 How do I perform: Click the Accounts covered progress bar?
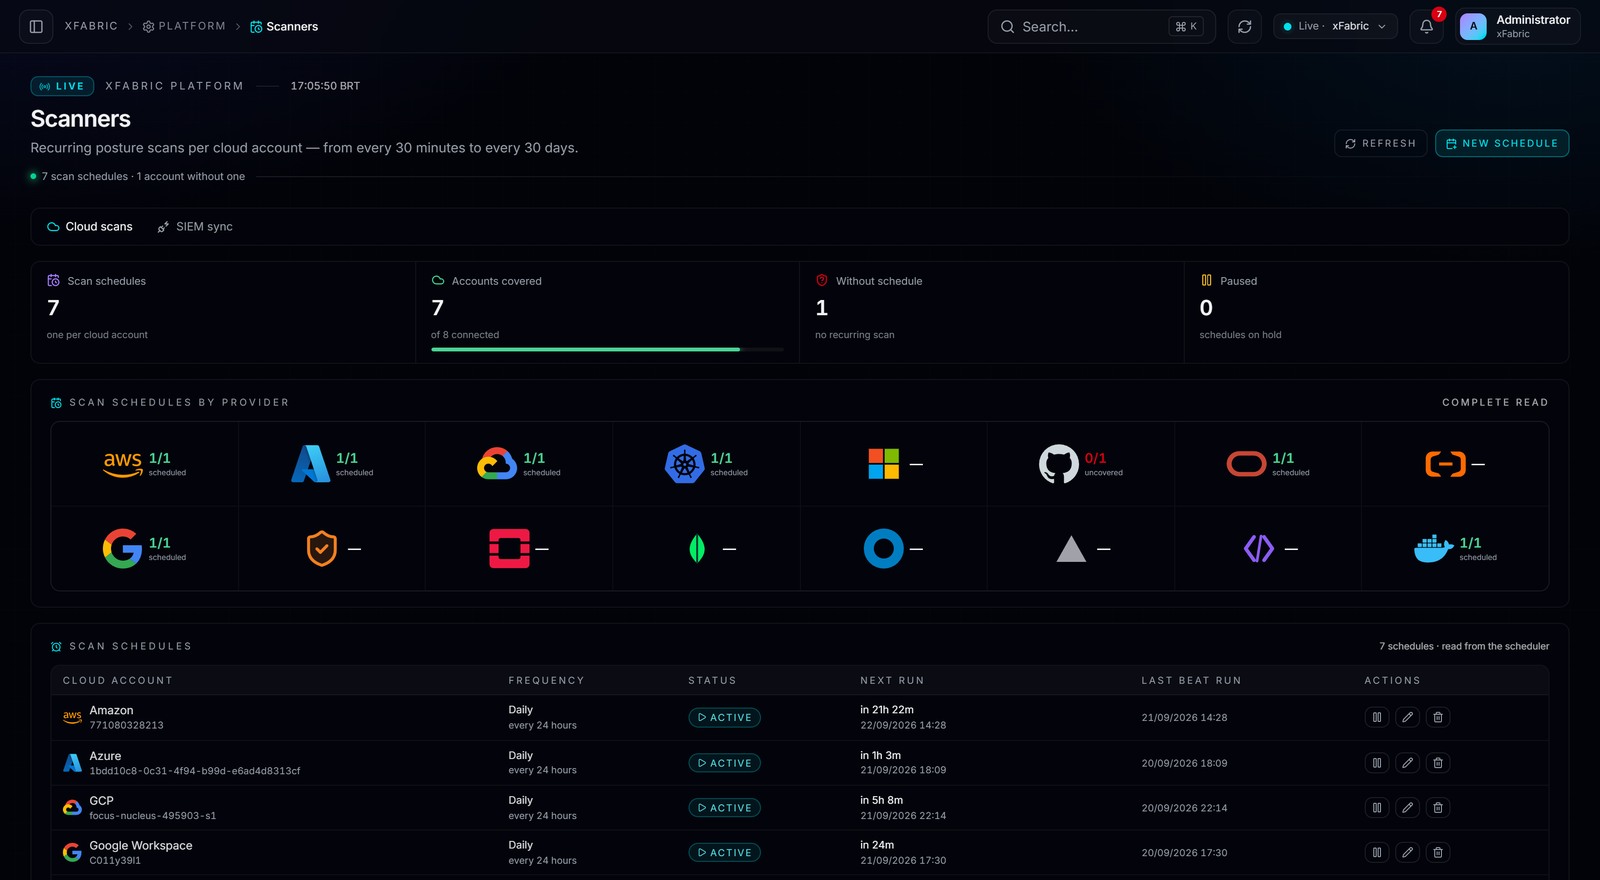click(x=607, y=349)
